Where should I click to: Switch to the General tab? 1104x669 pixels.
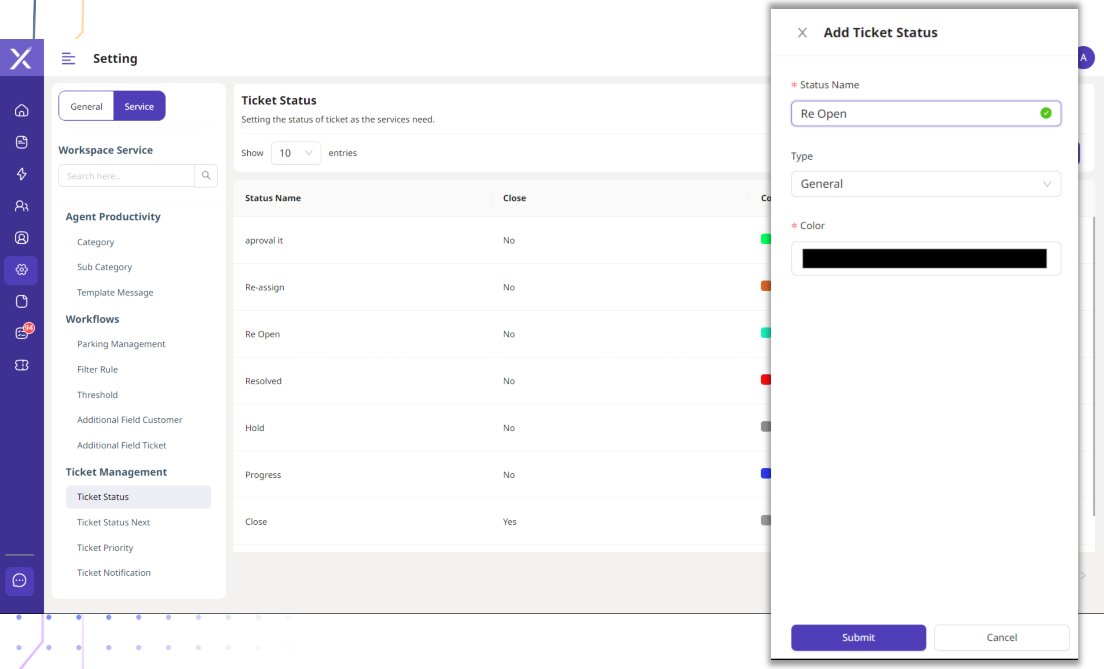[86, 107]
